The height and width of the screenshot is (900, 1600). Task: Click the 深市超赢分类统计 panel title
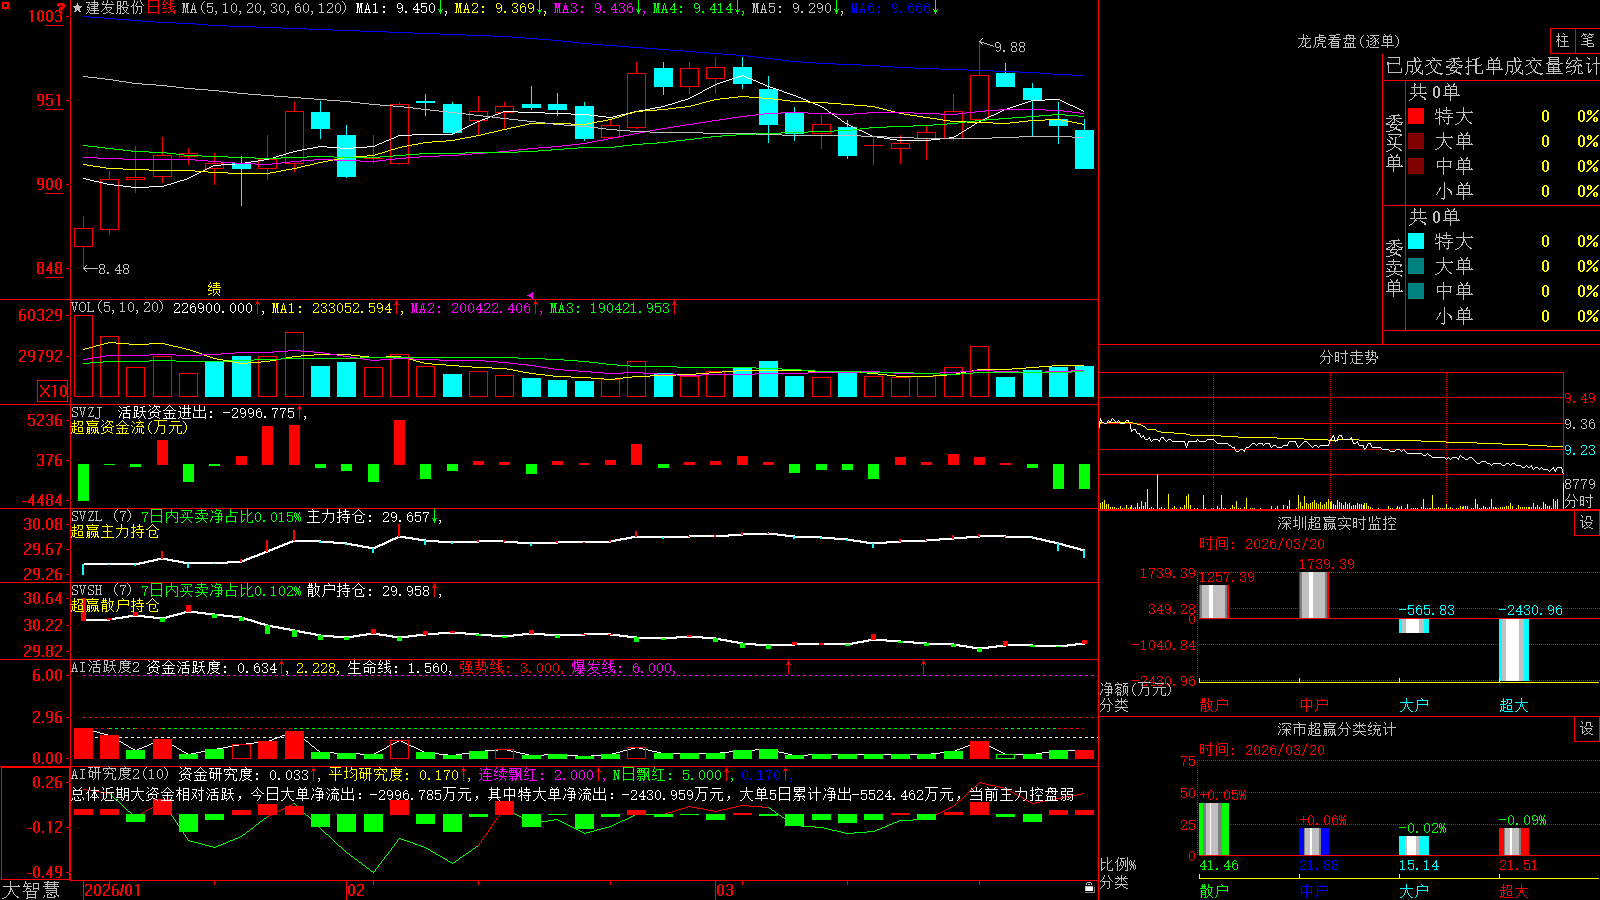click(1336, 729)
